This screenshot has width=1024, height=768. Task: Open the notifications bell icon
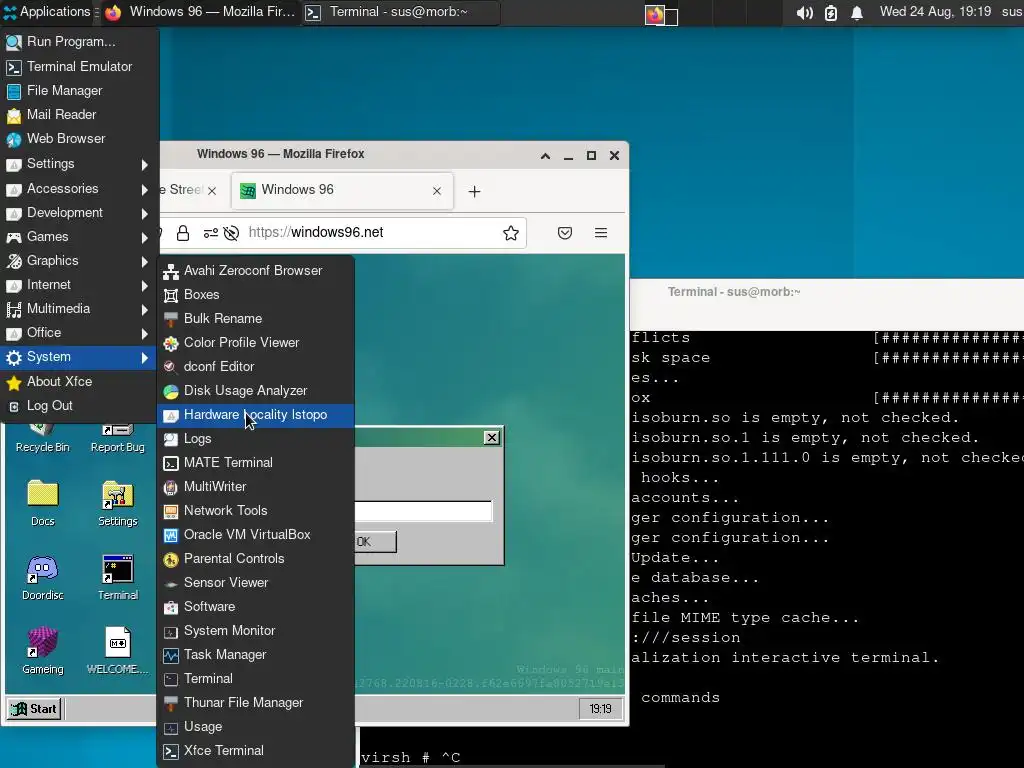tap(857, 12)
